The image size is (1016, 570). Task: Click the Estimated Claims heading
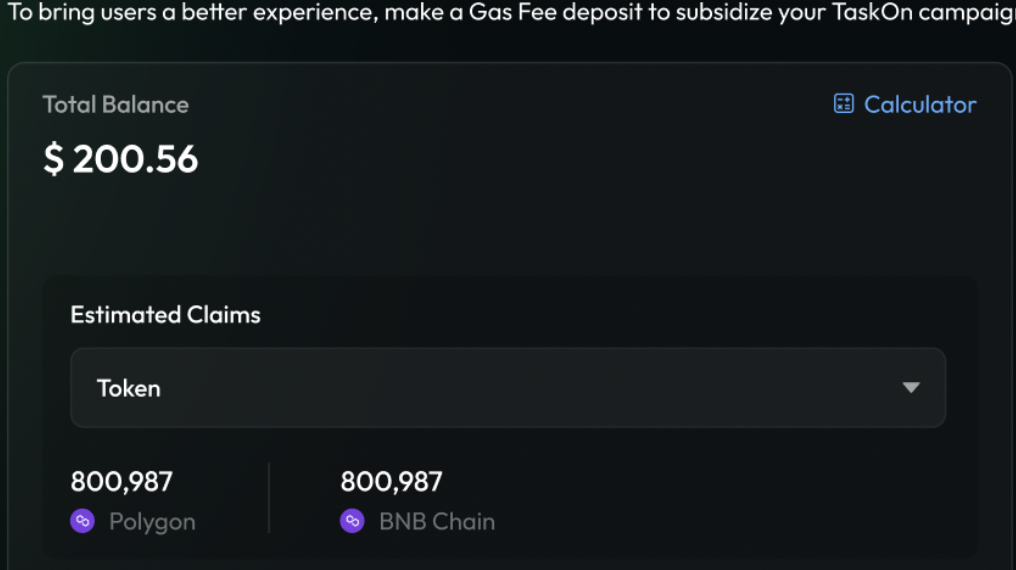click(165, 315)
